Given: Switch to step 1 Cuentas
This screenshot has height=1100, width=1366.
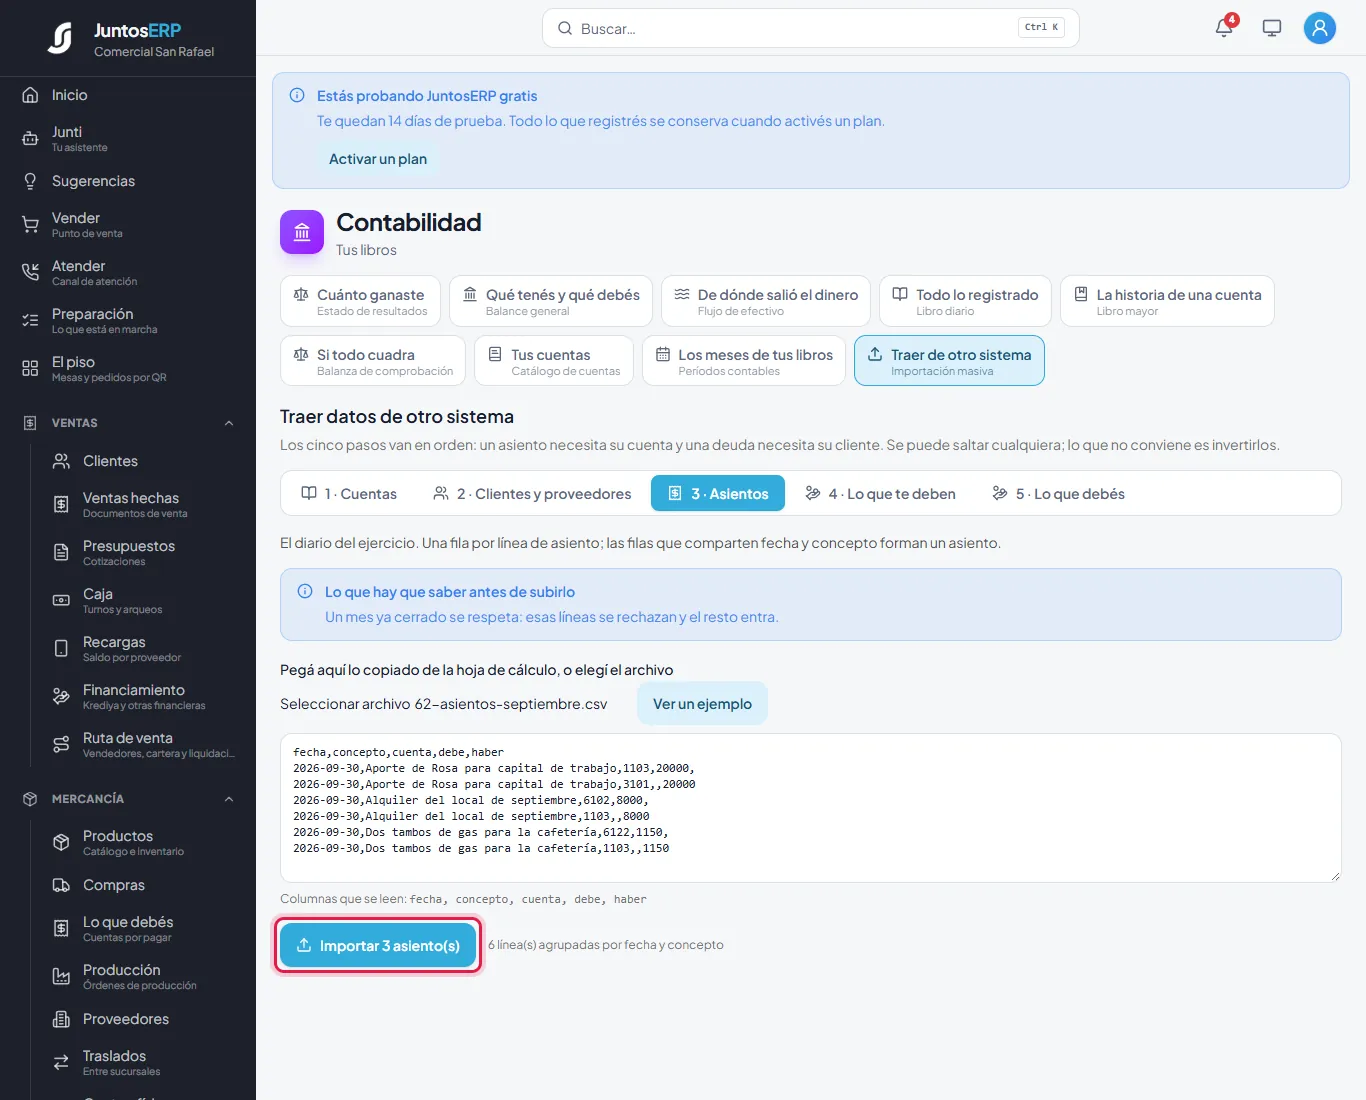Looking at the screenshot, I should click(349, 494).
